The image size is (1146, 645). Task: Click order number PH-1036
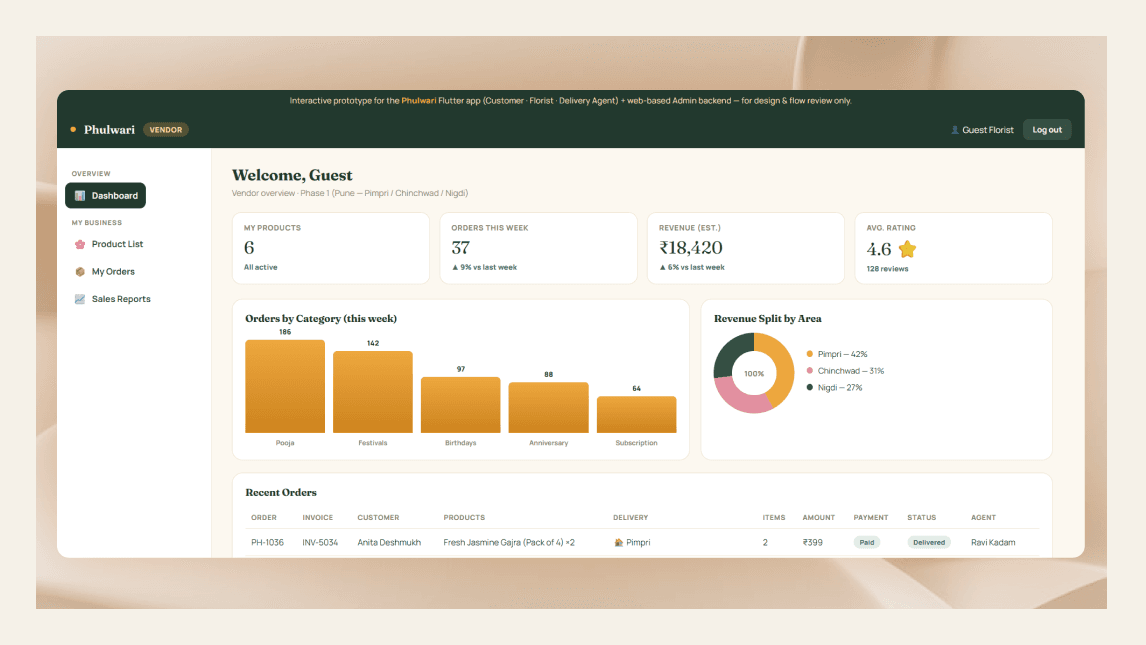[267, 543]
